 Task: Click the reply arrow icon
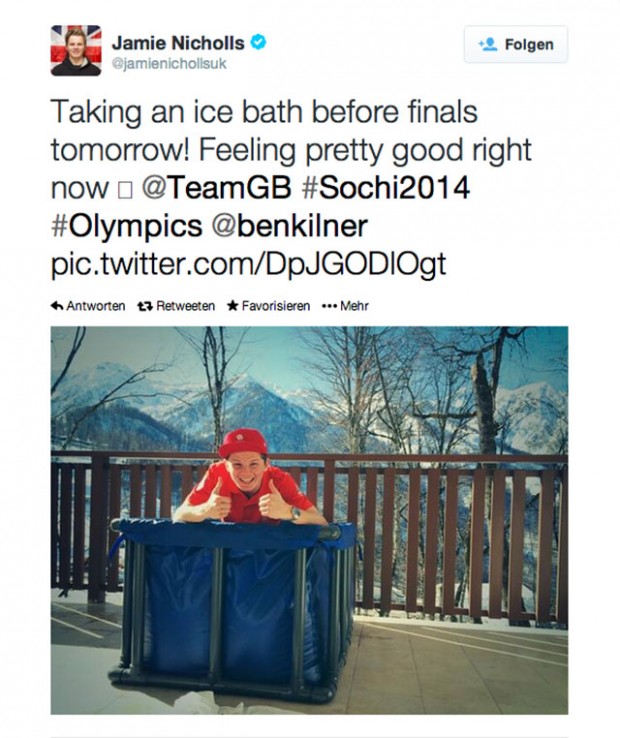(x=57, y=306)
